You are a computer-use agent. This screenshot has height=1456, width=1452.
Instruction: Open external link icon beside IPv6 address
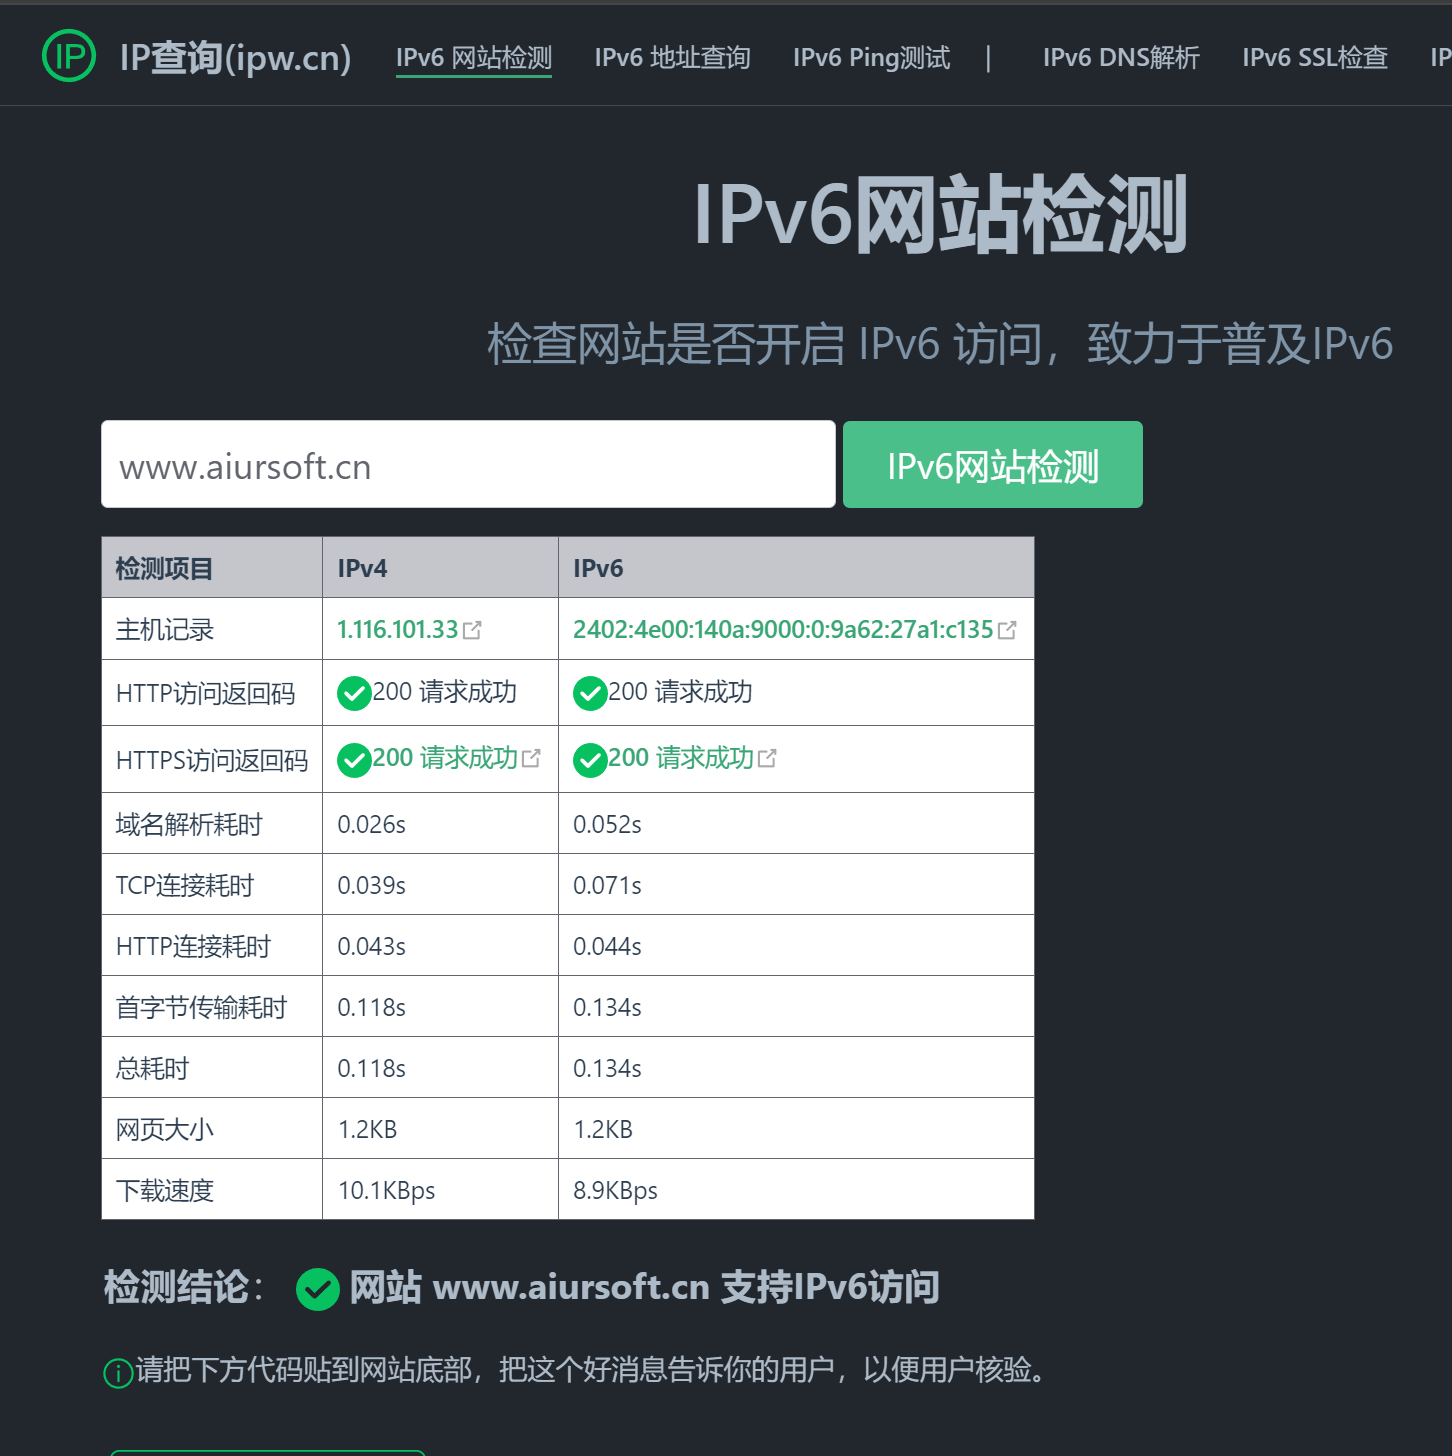(x=1007, y=630)
